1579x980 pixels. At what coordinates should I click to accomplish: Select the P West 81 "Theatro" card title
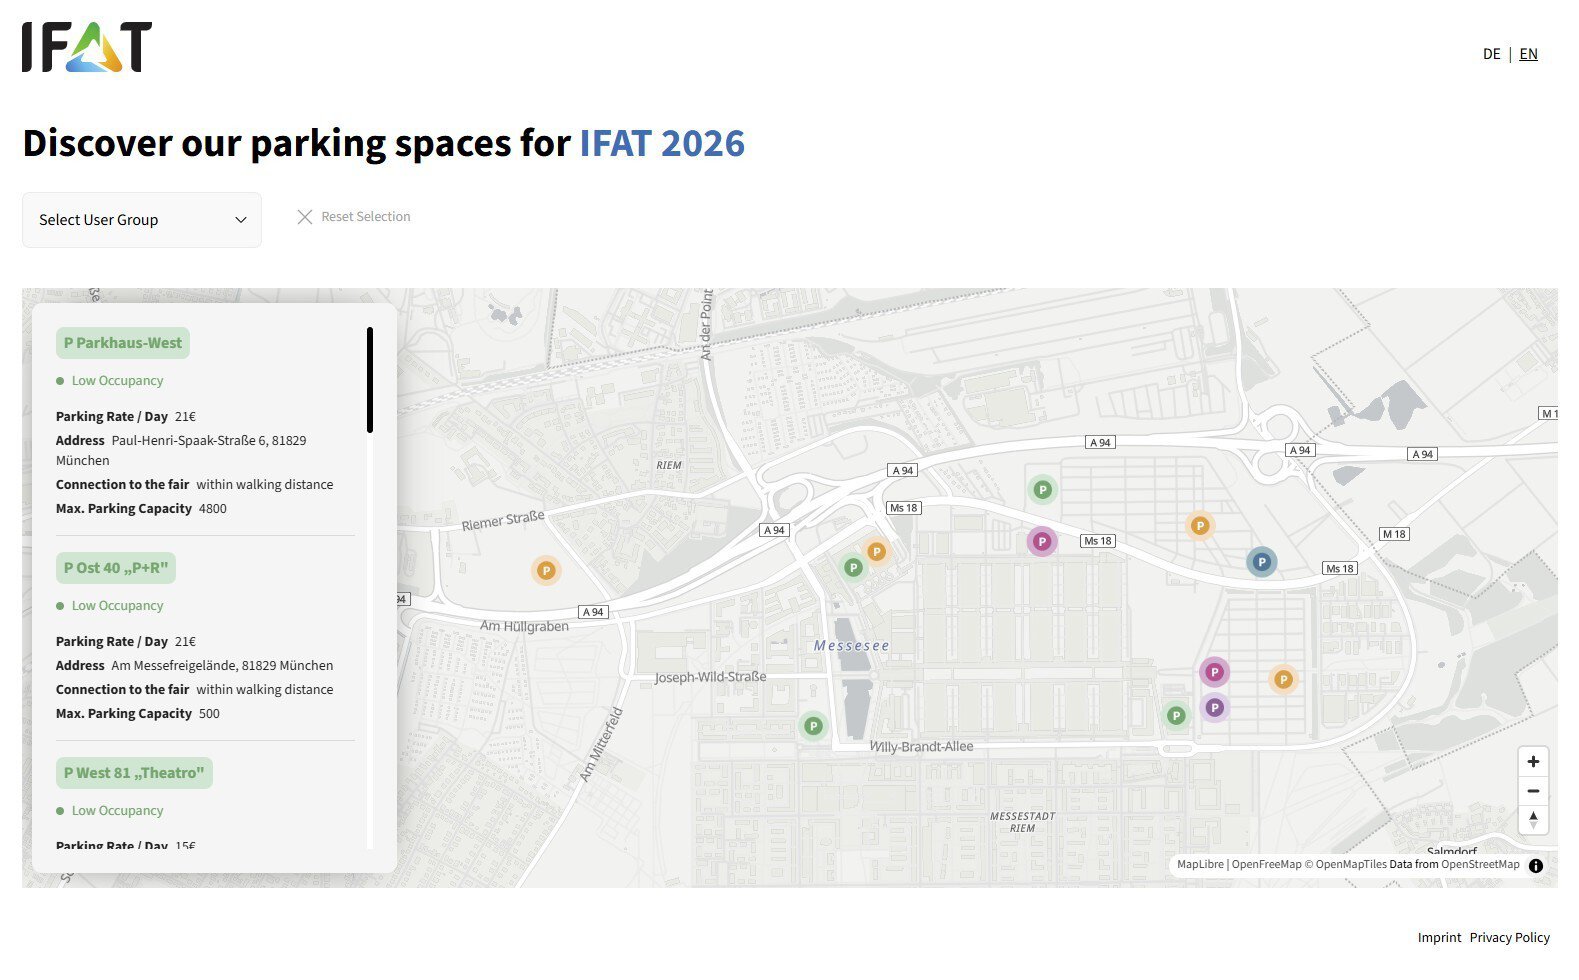[134, 773]
